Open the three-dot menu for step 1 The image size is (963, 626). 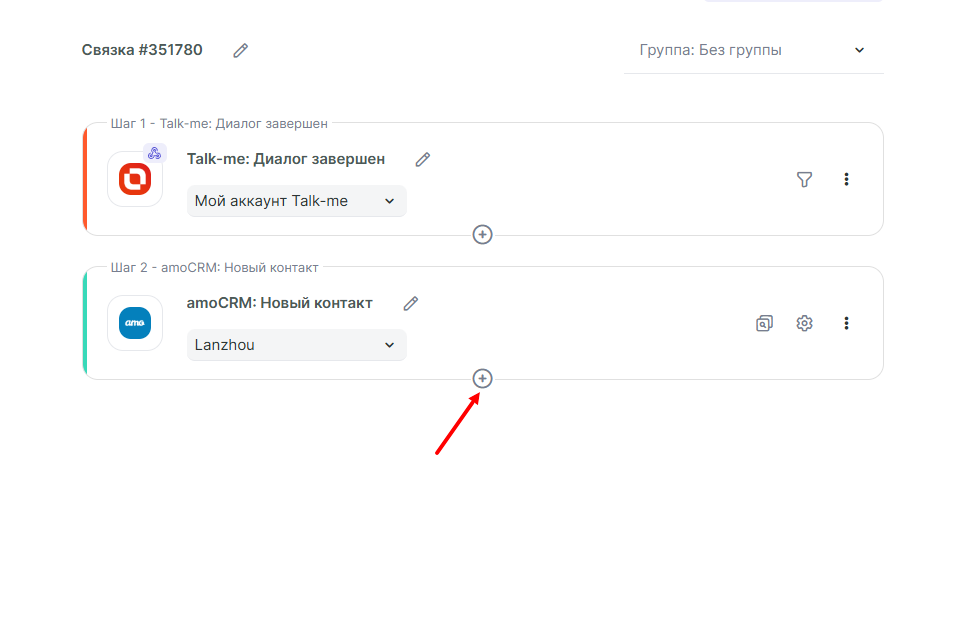846,179
